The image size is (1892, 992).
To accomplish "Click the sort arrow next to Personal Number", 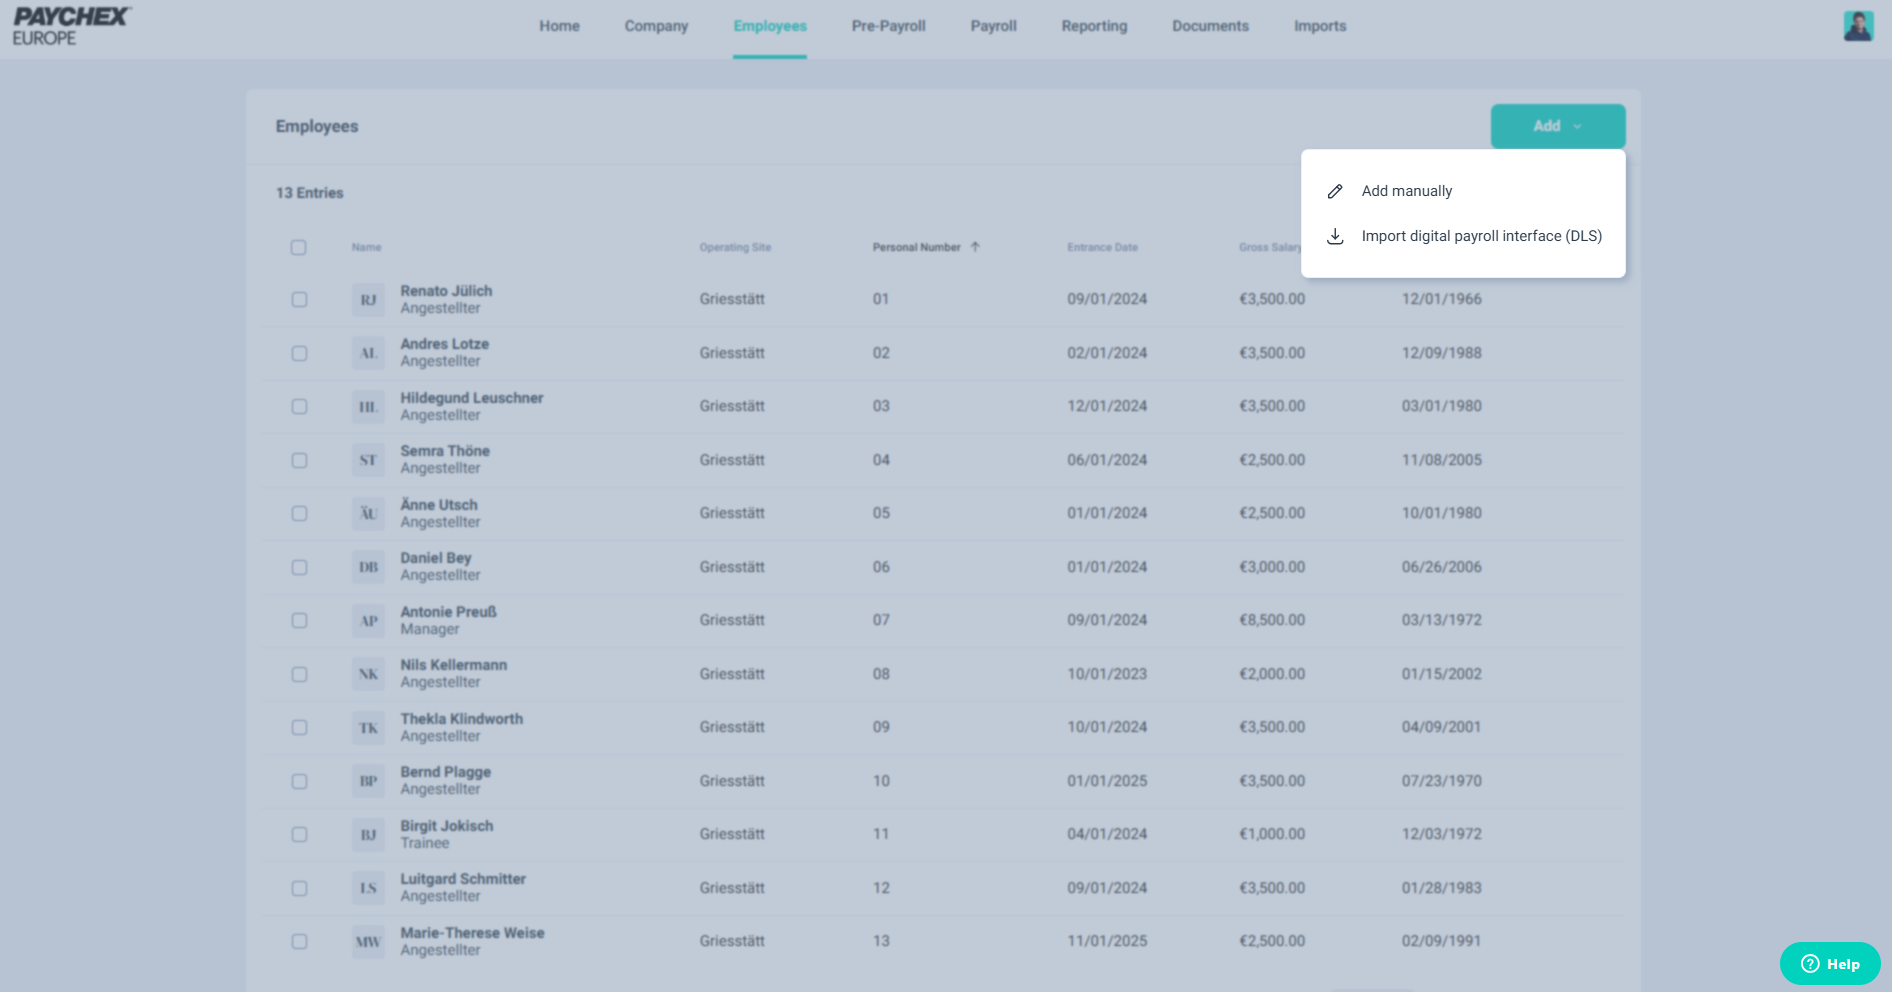I will coord(975,247).
